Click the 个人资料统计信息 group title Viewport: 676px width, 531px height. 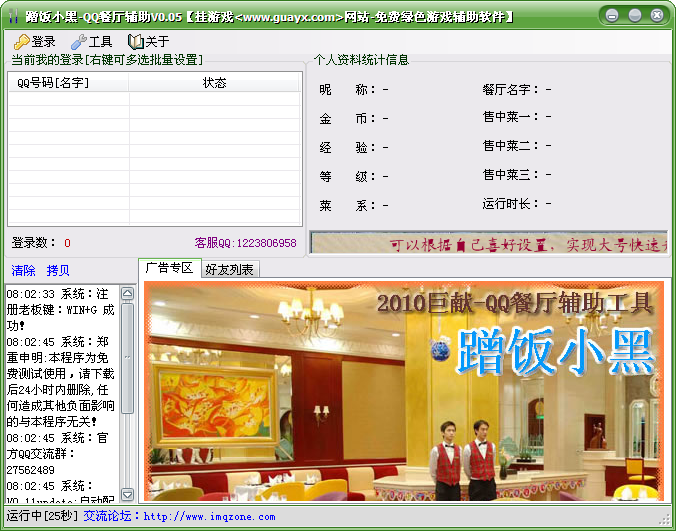click(362, 59)
